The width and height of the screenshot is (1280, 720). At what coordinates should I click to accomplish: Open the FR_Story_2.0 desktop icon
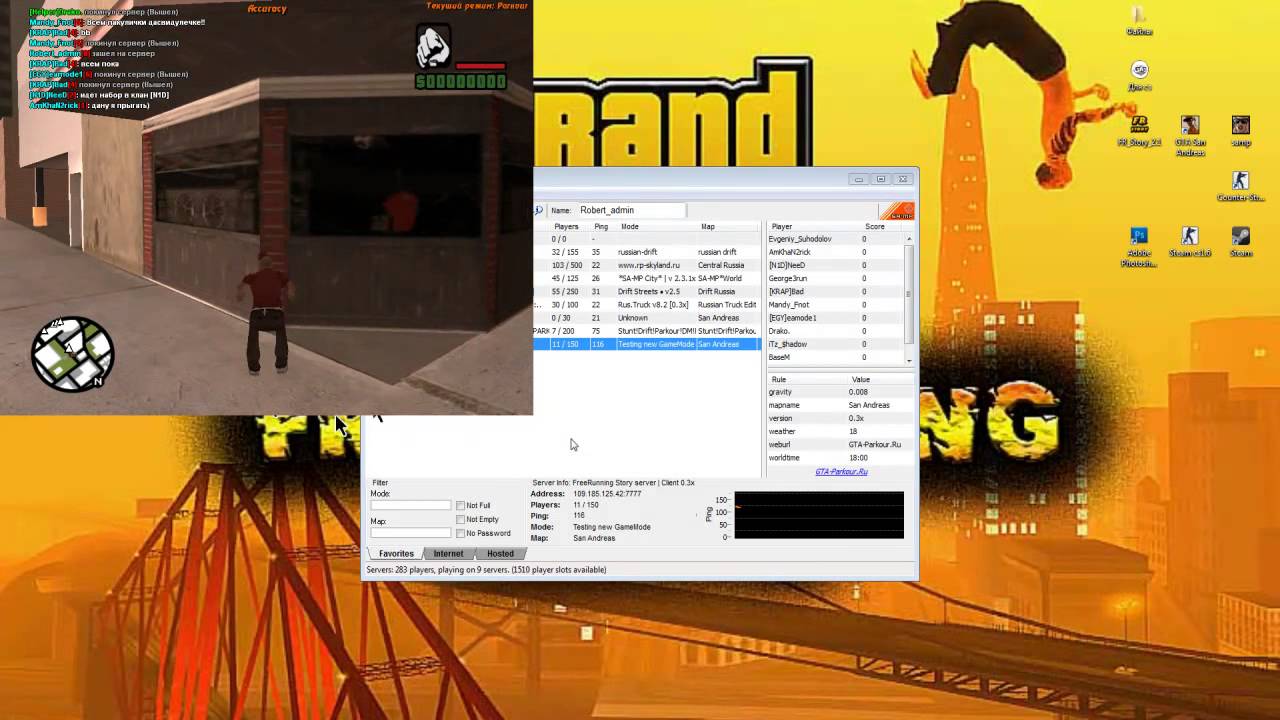tap(1139, 130)
